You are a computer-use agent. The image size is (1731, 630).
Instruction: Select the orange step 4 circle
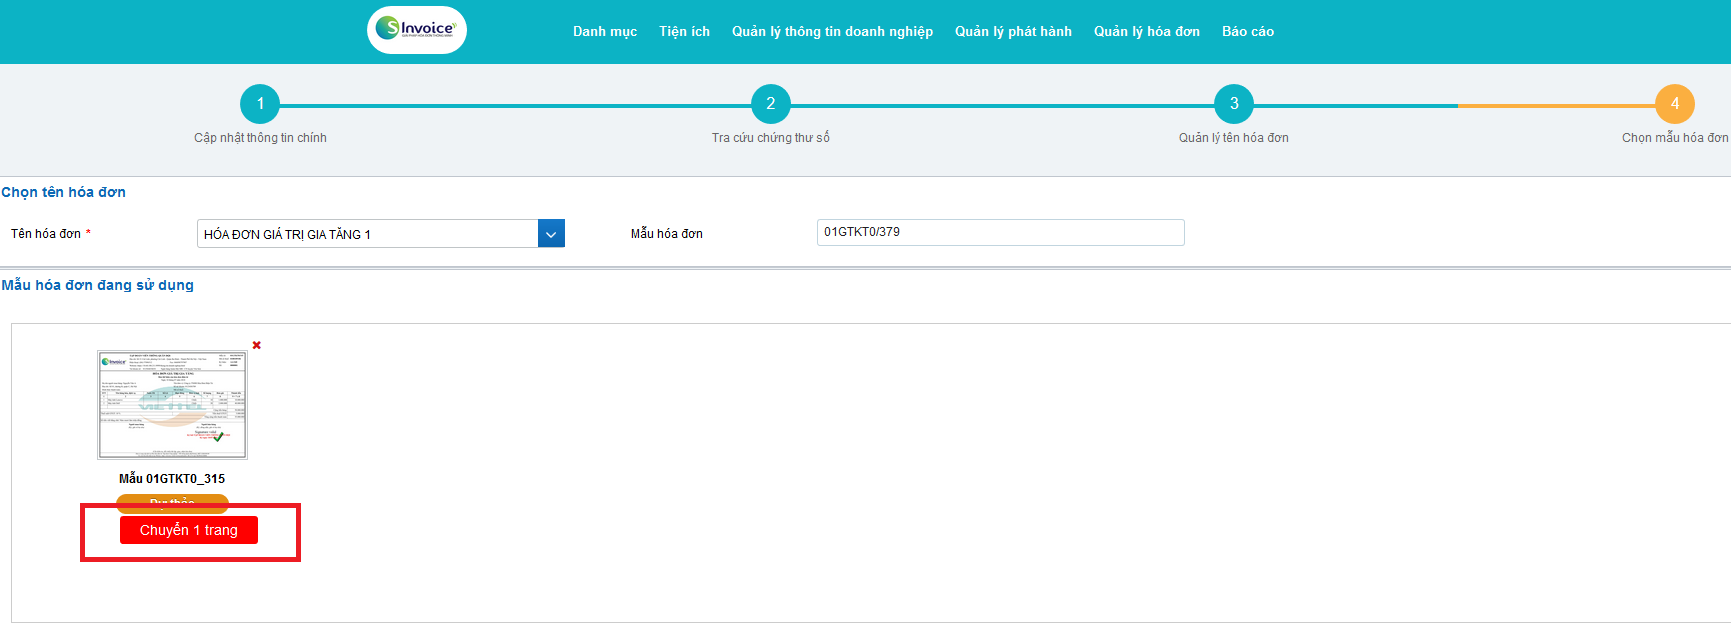(x=1674, y=104)
